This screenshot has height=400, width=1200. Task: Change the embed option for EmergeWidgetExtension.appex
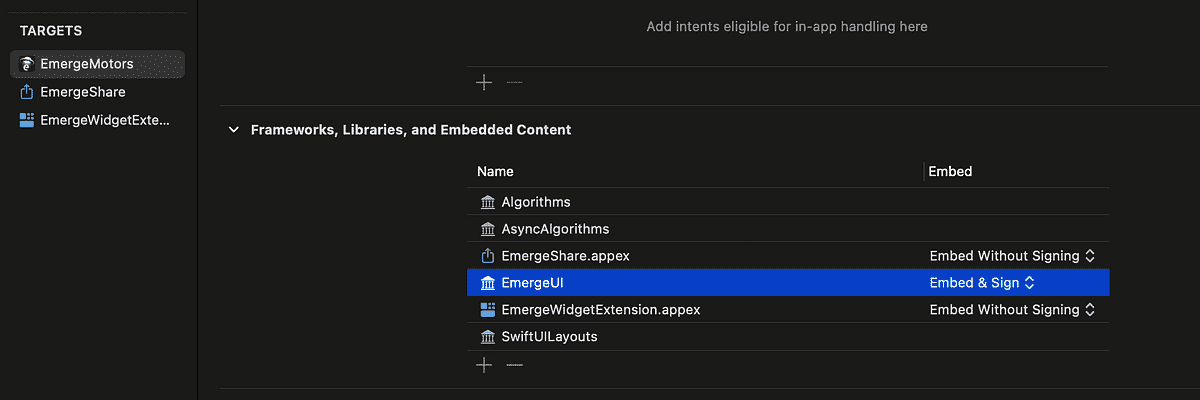pos(1012,310)
